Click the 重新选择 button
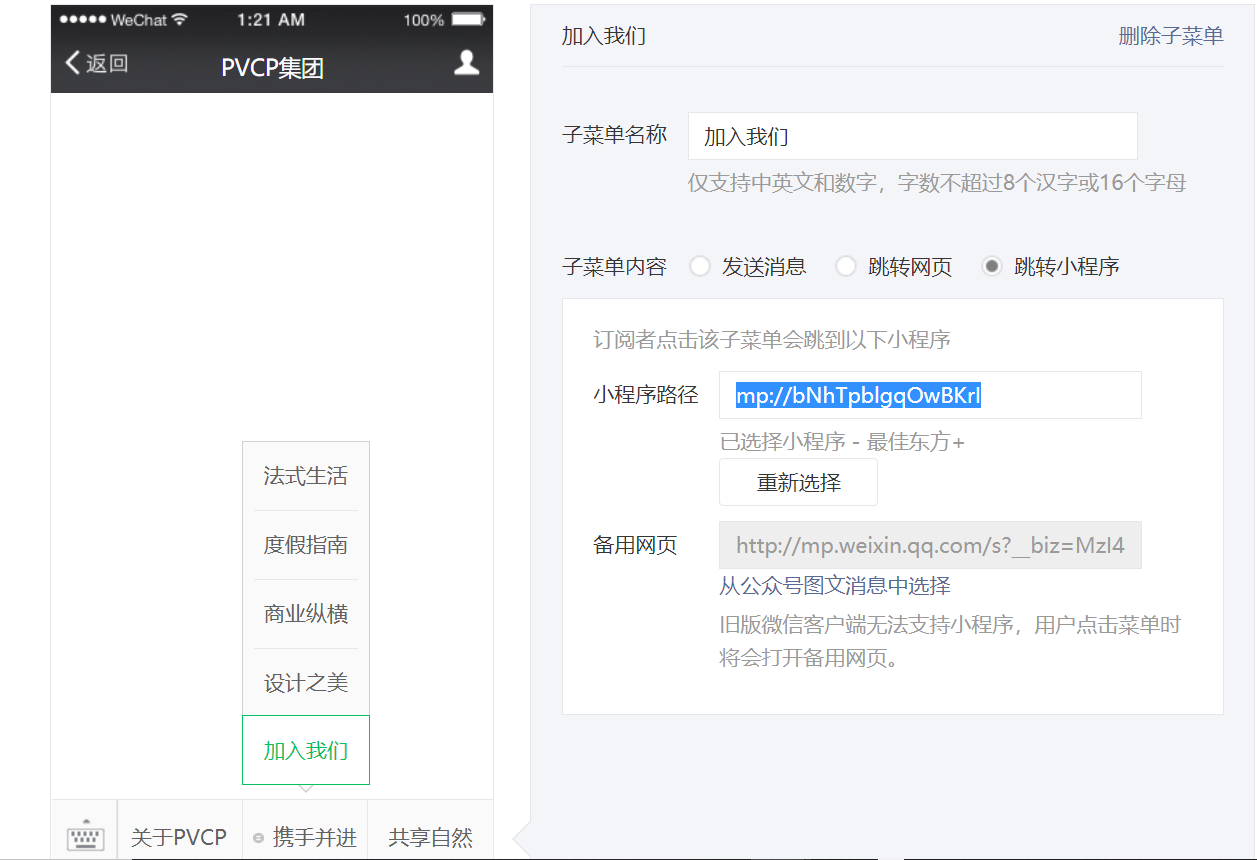This screenshot has width=1257, height=860. pyautogui.click(x=798, y=483)
